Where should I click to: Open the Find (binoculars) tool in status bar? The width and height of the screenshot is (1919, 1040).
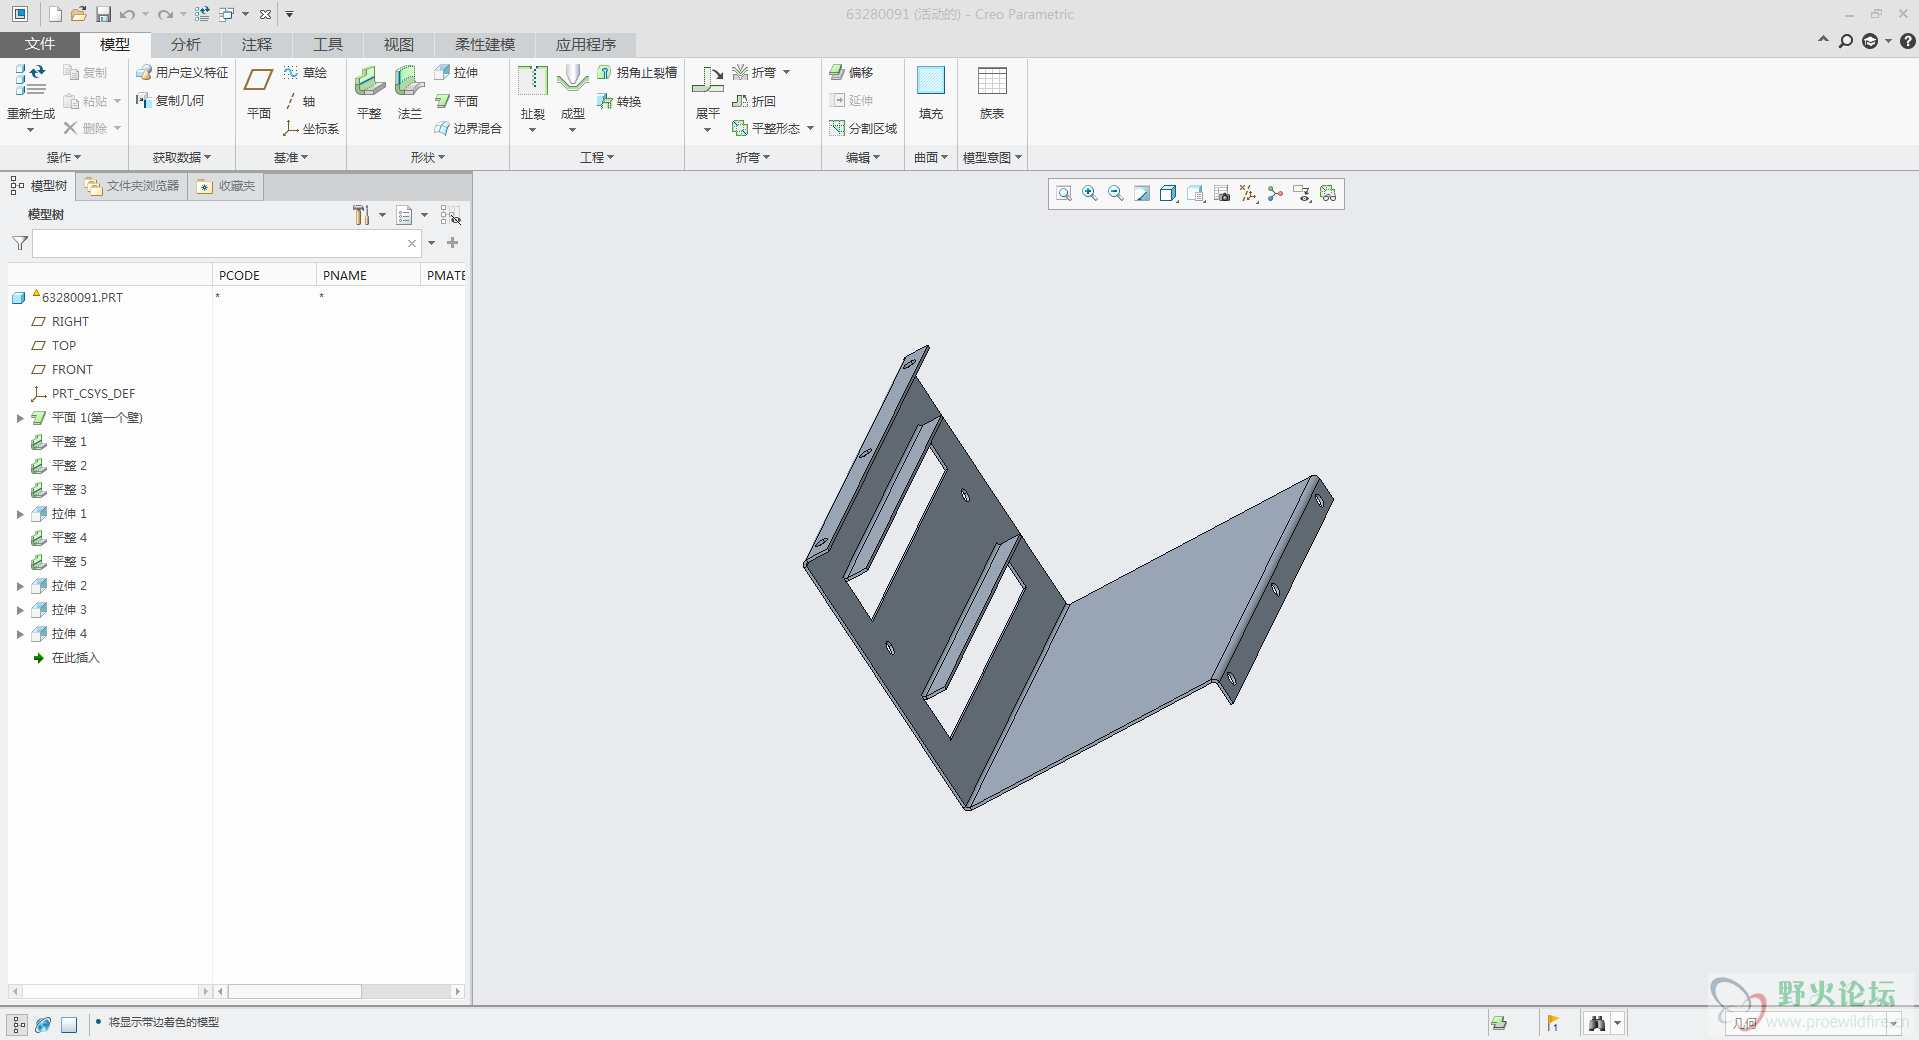click(x=1597, y=1023)
